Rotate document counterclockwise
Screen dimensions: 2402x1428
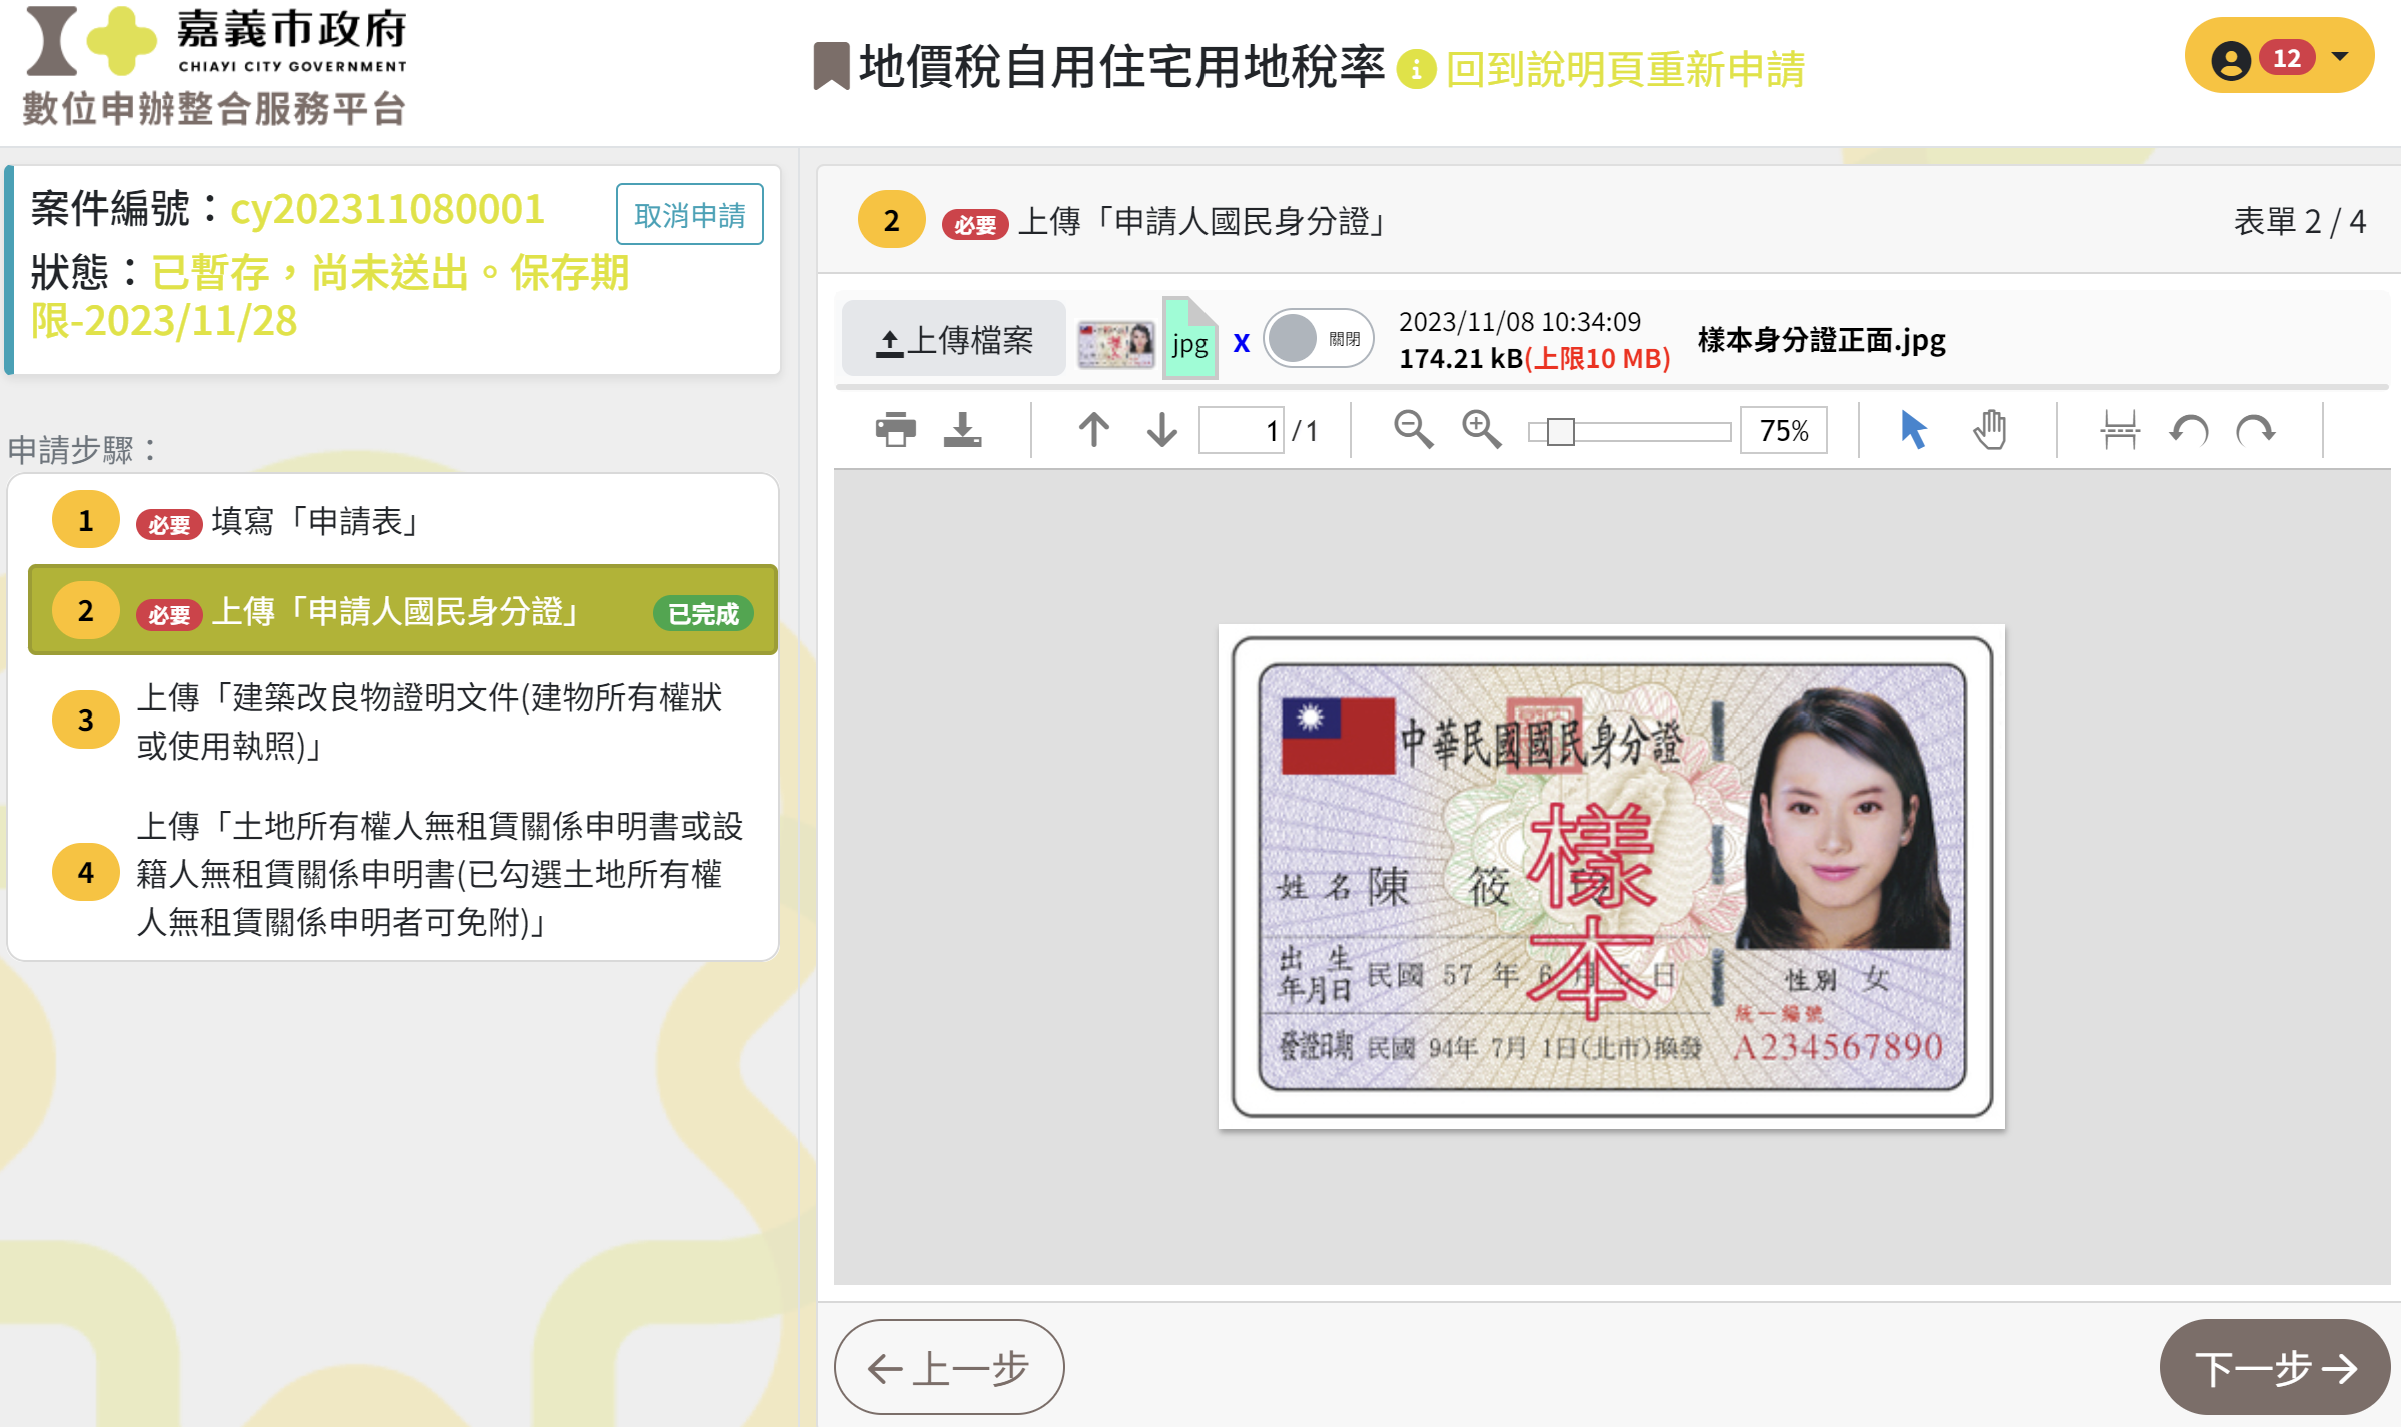(x=2189, y=430)
